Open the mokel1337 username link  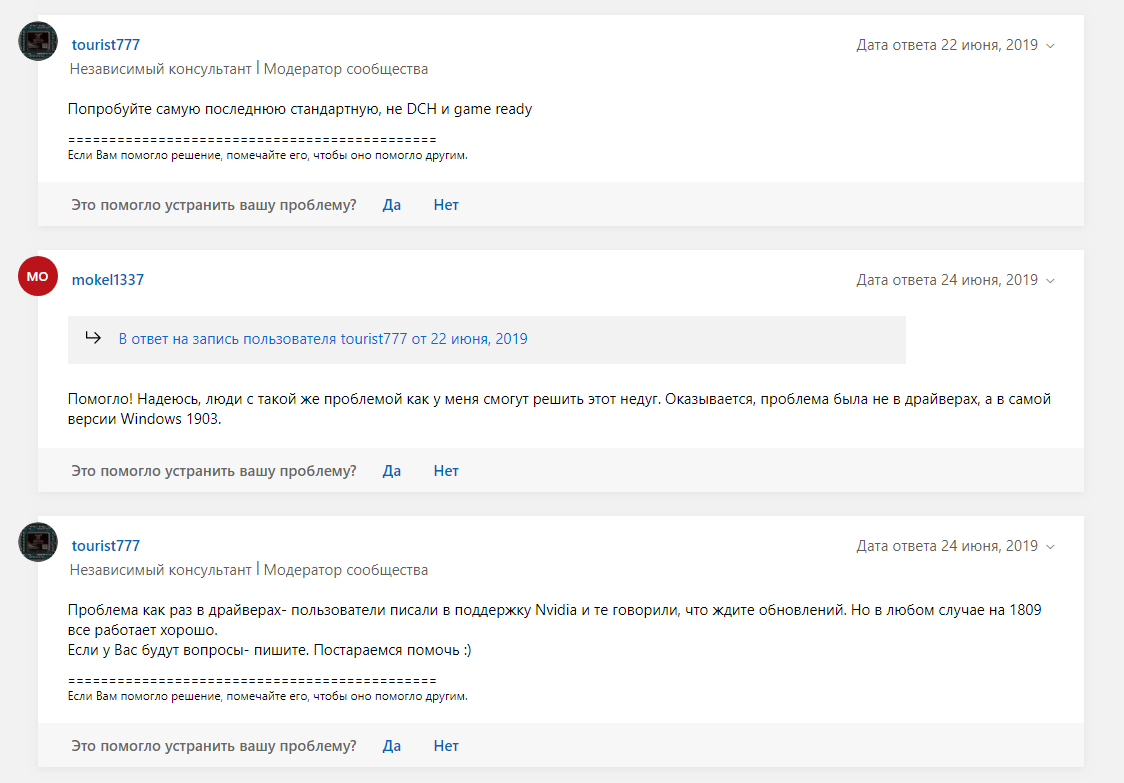click(x=108, y=280)
